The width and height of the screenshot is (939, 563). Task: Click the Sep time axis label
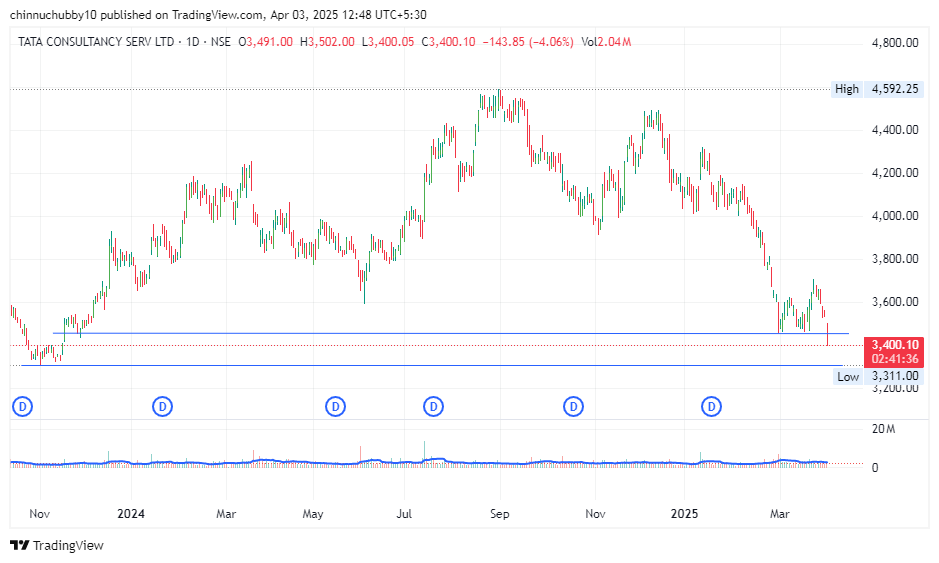coord(499,514)
